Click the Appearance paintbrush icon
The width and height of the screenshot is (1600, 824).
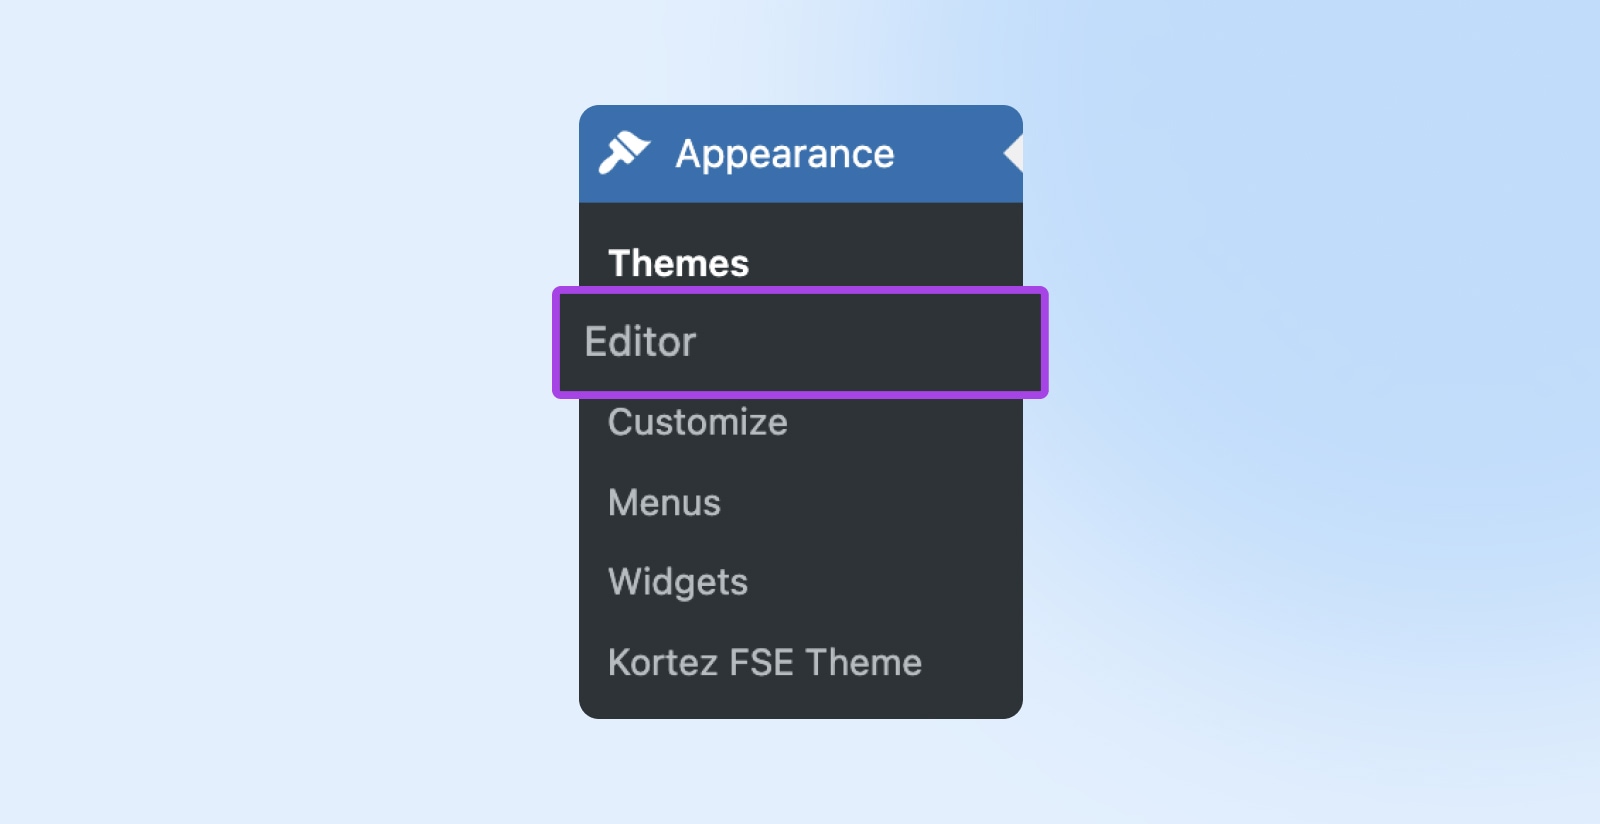[624, 153]
